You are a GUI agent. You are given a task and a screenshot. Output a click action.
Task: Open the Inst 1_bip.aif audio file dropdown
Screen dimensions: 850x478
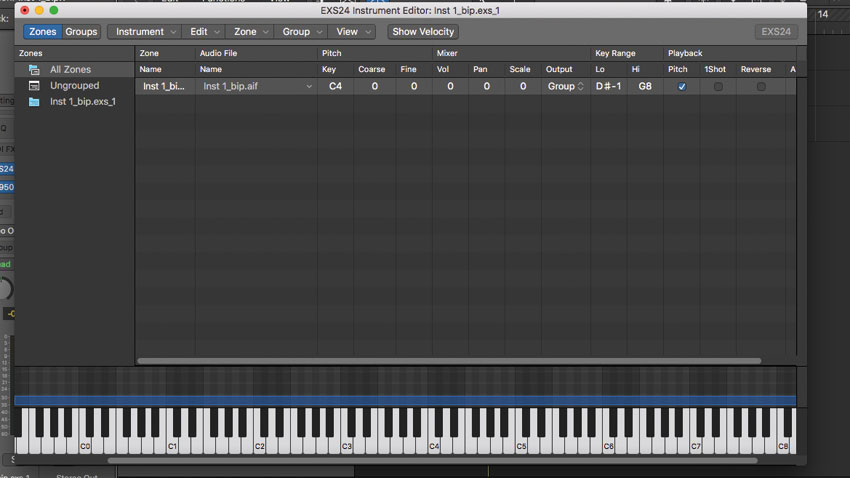309,86
